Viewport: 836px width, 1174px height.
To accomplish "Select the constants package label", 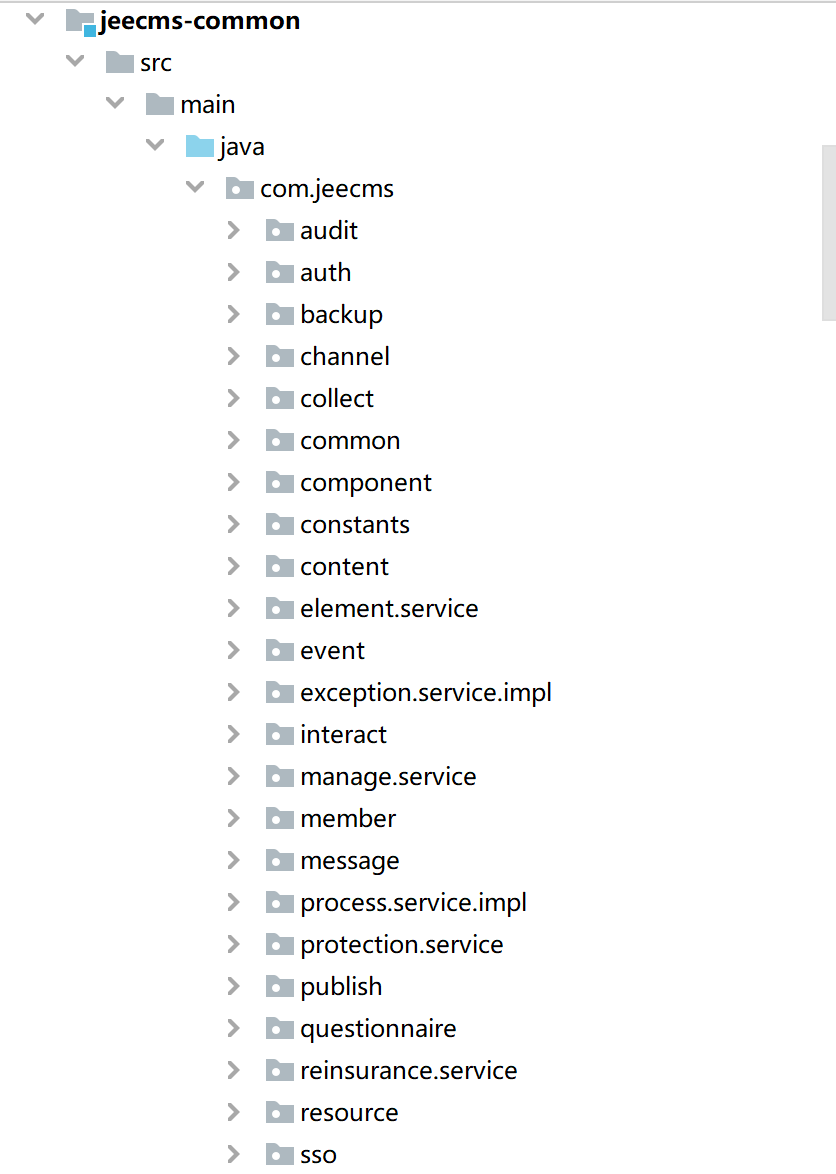I will pyautogui.click(x=354, y=525).
